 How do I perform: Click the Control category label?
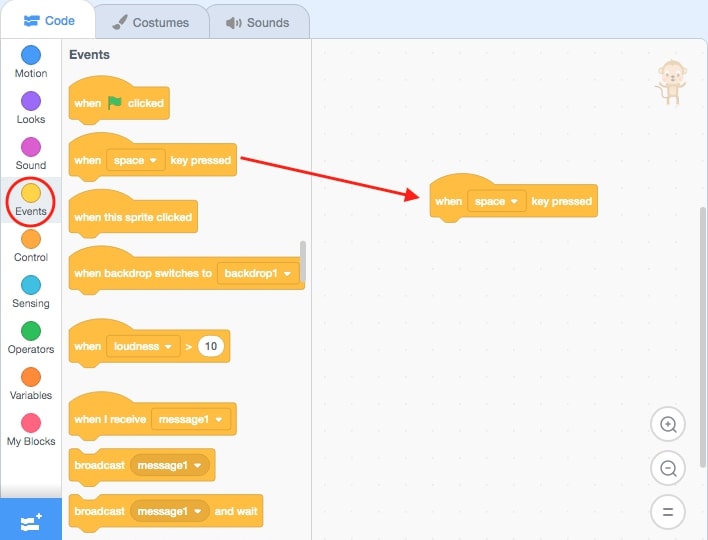31,257
